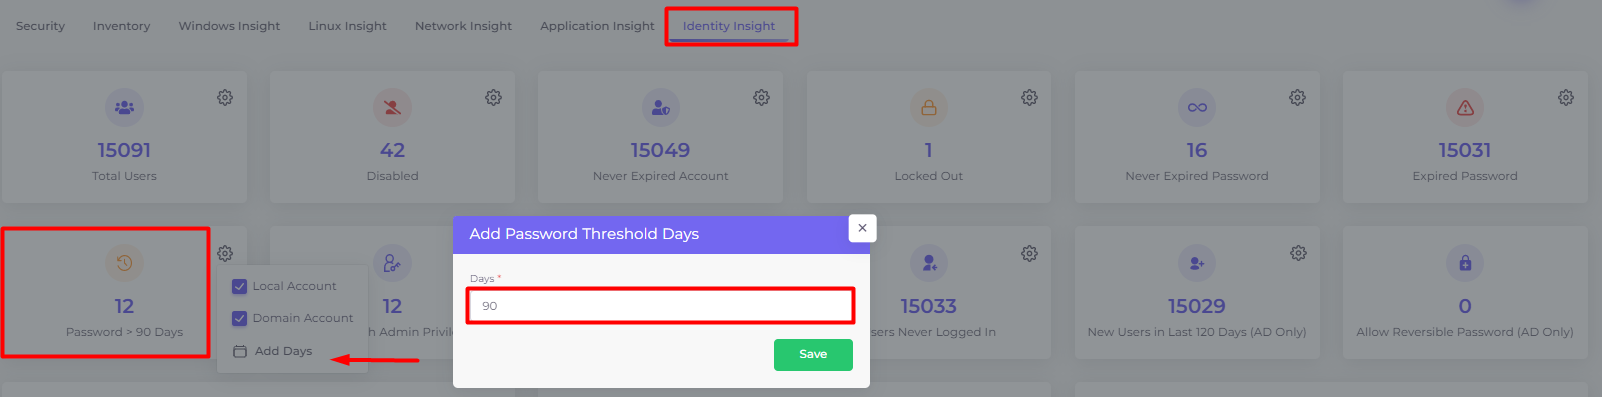Image resolution: width=1602 pixels, height=397 pixels.
Task: Click the gear icon on Disabled card
Action: (493, 97)
